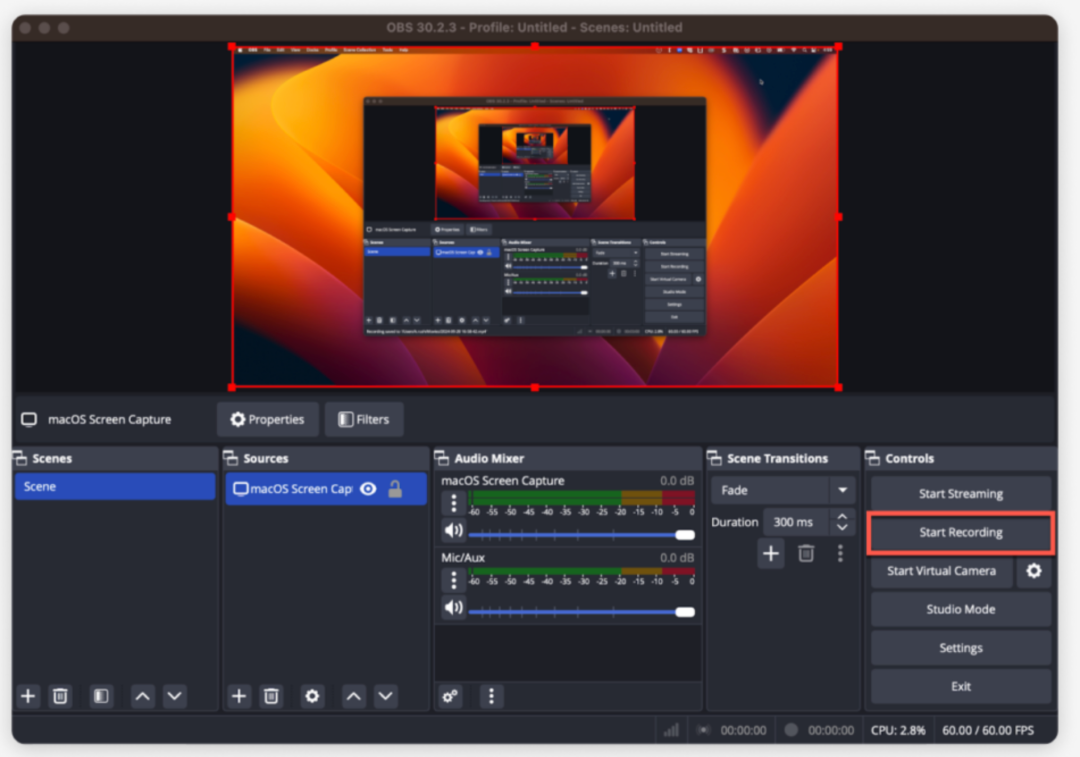Click the Scene Transitions panel title
Image resolution: width=1080 pixels, height=757 pixels.
pos(778,458)
